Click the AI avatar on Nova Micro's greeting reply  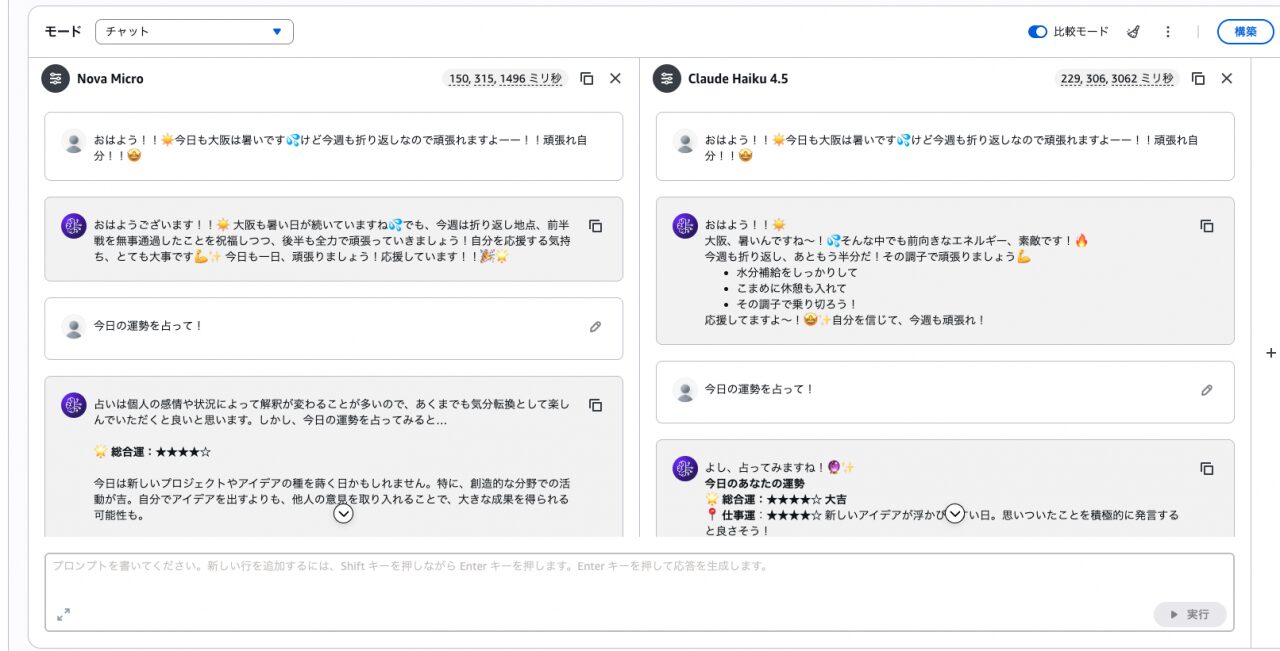pyautogui.click(x=73, y=226)
